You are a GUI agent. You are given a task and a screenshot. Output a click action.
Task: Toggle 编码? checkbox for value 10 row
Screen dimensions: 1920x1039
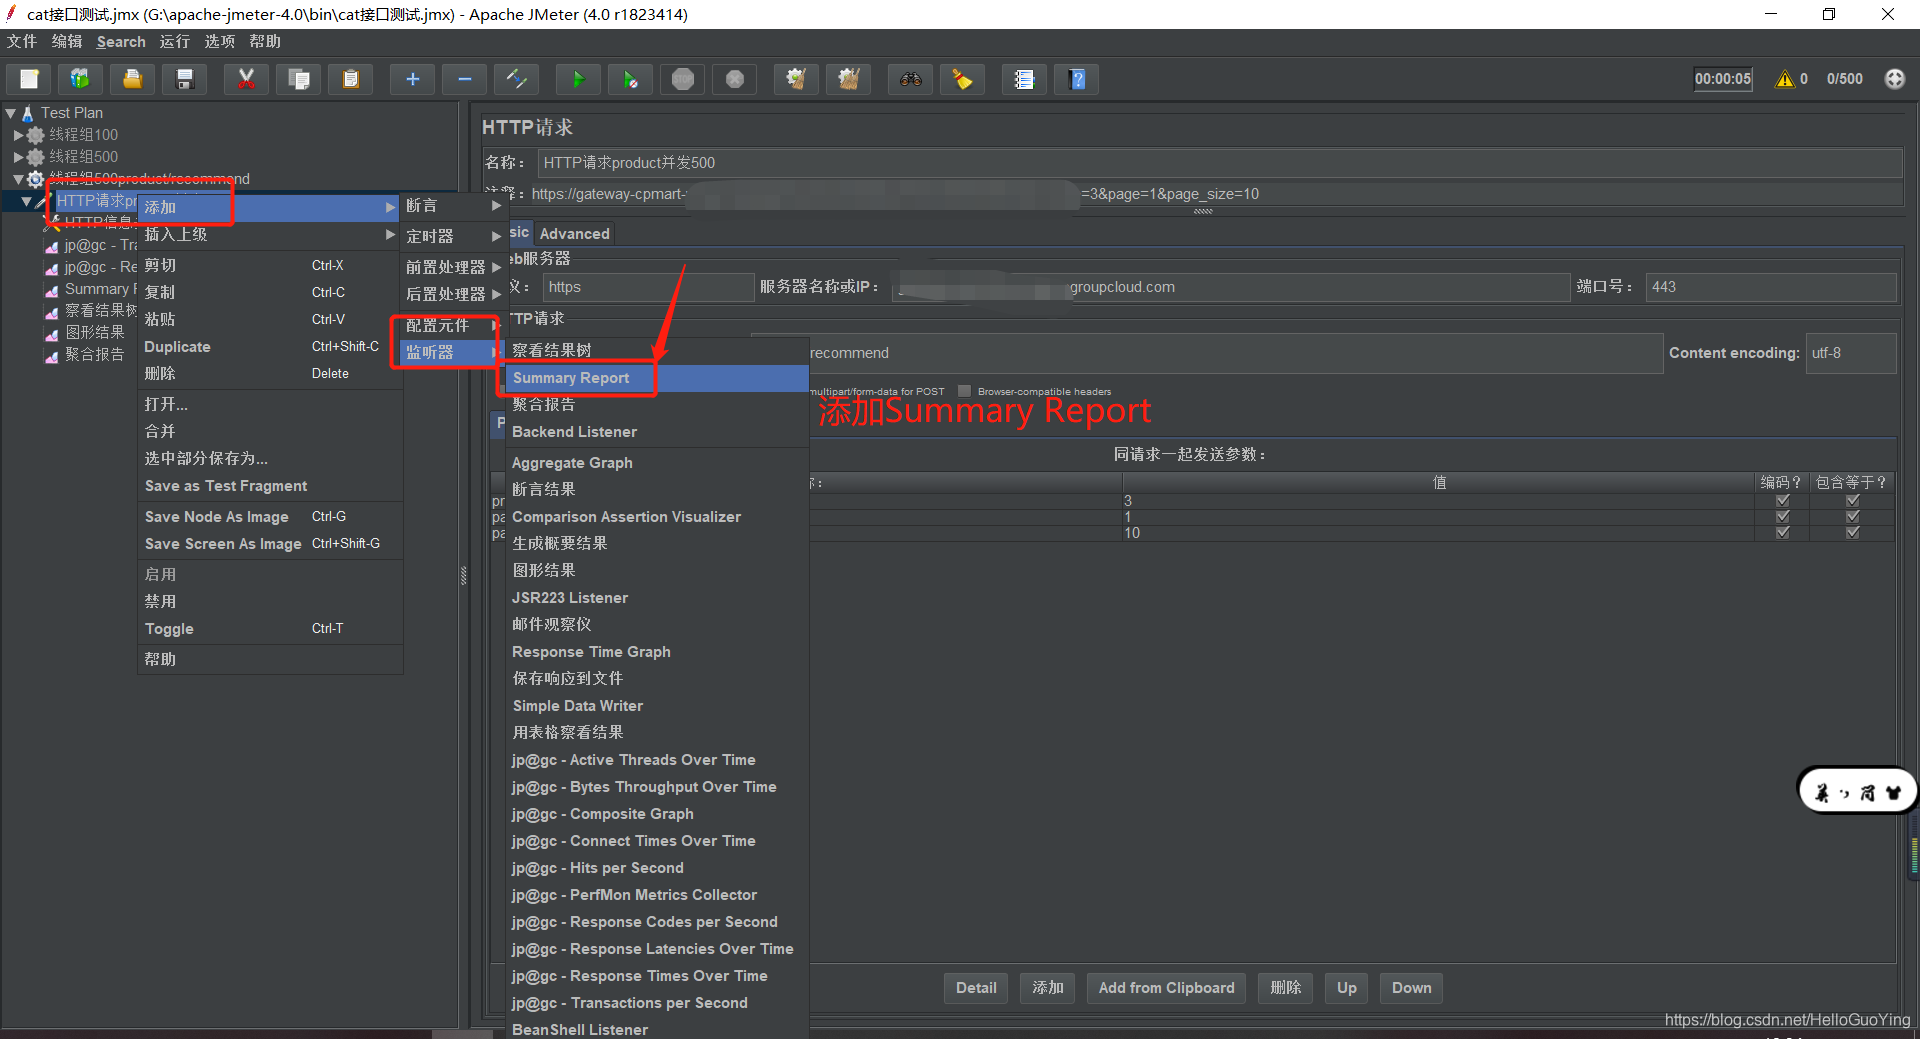1782,532
